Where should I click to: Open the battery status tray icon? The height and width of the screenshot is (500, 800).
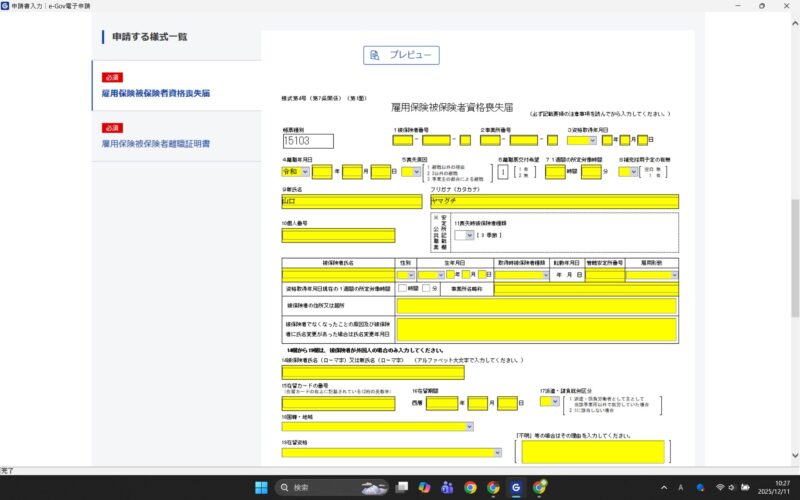745,488
